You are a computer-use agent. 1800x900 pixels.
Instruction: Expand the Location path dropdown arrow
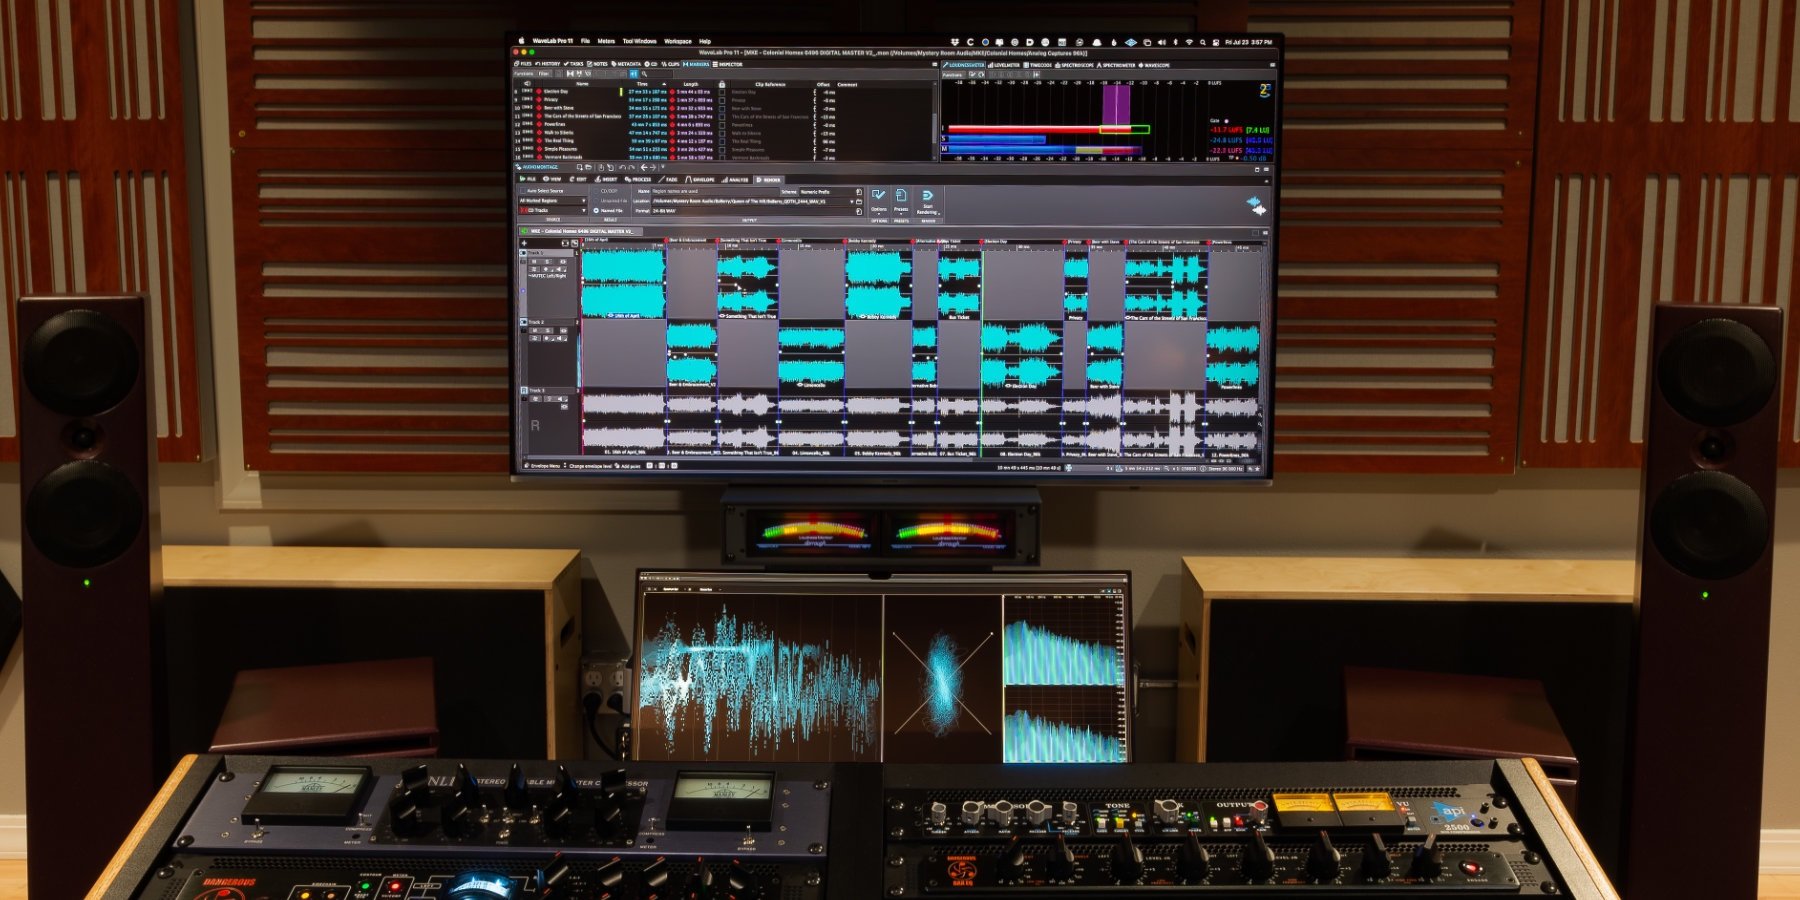coord(852,201)
